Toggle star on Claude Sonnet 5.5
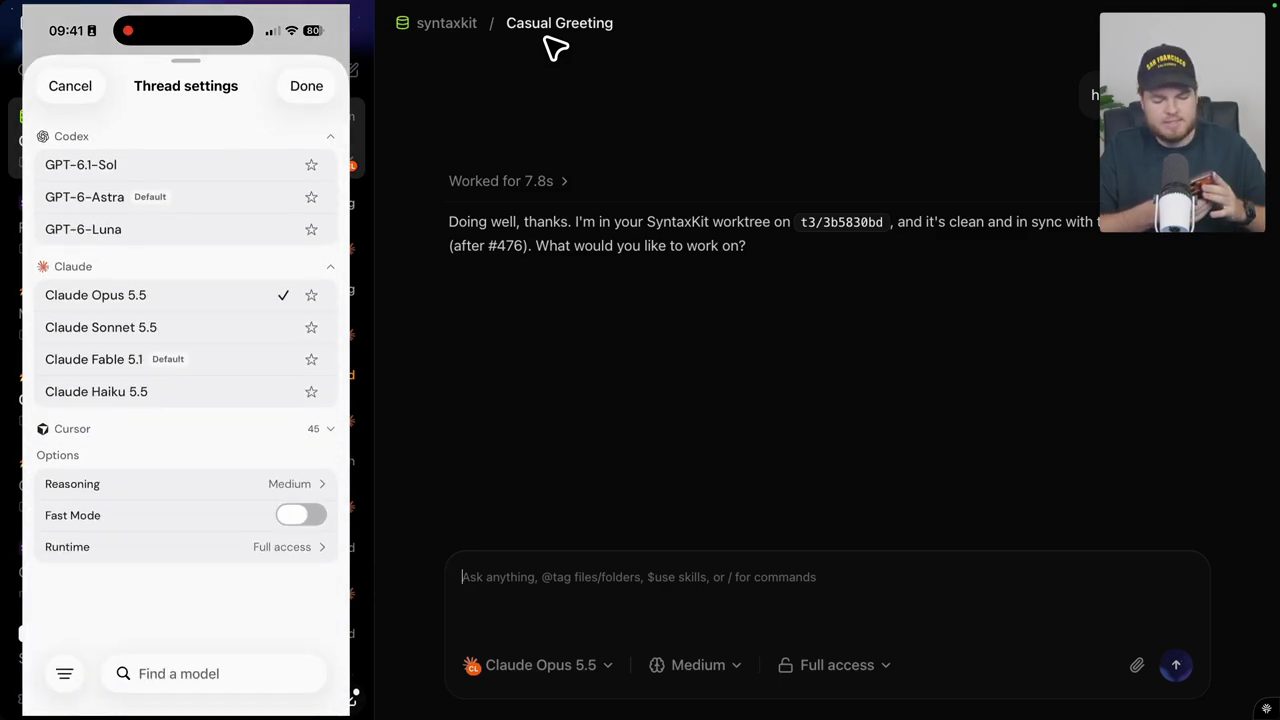Screen dimensions: 1280x720 tap(311, 327)
